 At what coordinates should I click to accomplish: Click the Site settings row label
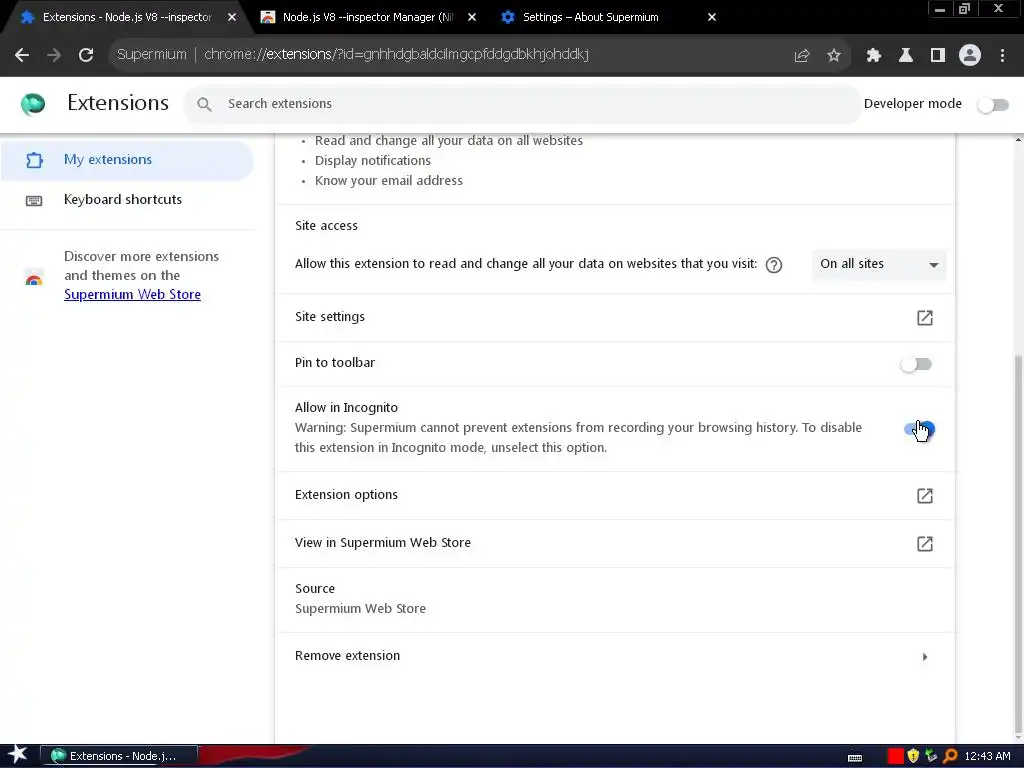point(330,317)
